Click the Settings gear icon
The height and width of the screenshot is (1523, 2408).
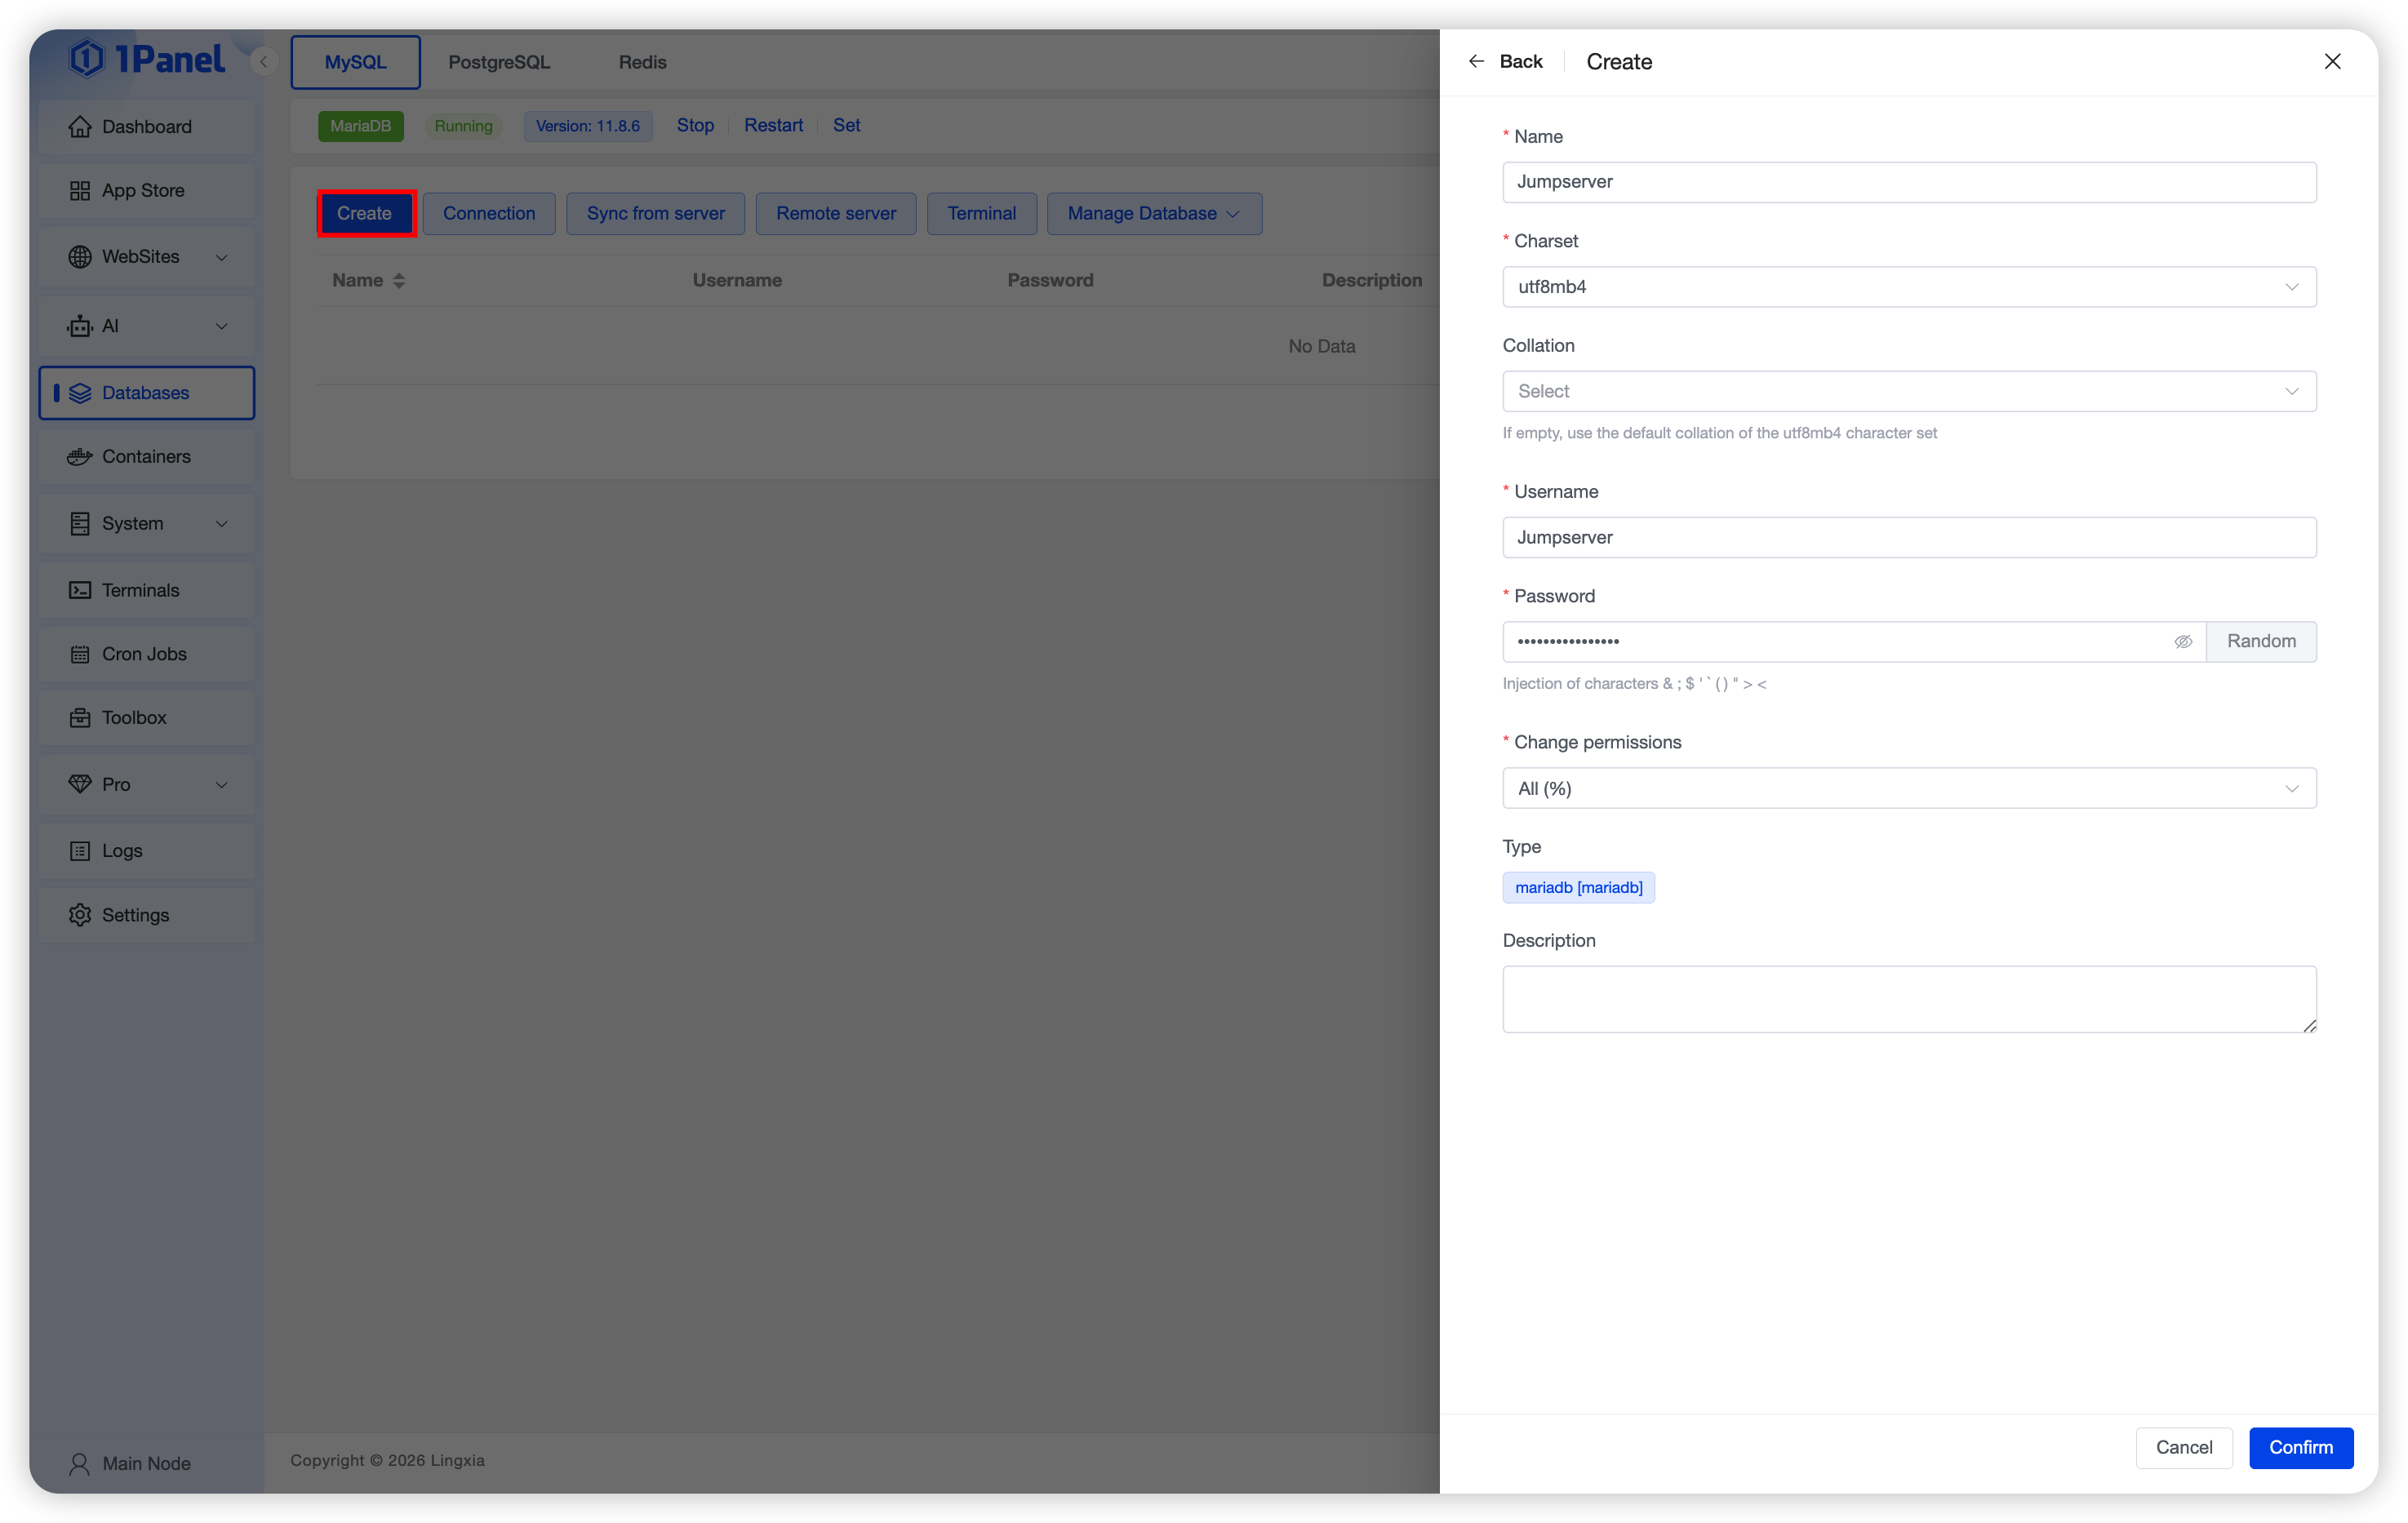pyautogui.click(x=80, y=915)
